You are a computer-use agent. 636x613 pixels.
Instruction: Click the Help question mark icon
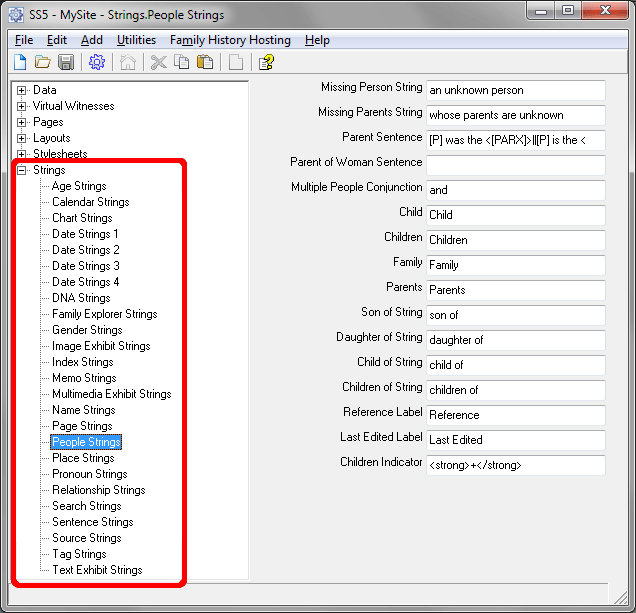[x=266, y=63]
